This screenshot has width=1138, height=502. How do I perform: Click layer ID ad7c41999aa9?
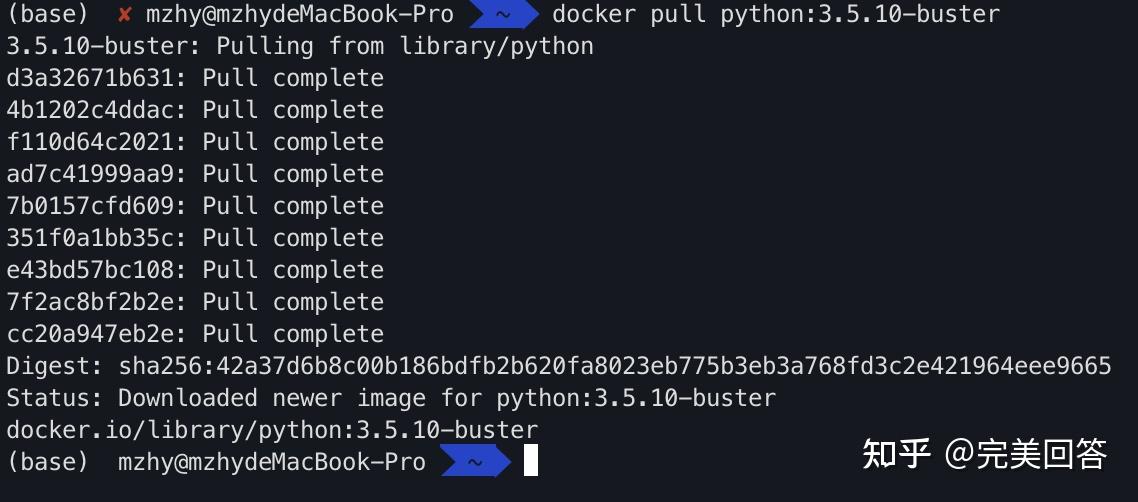[90, 174]
